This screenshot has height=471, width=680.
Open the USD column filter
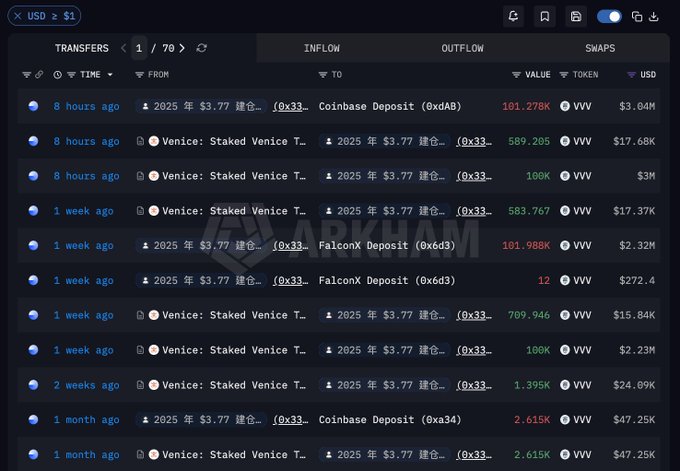[x=631, y=75]
